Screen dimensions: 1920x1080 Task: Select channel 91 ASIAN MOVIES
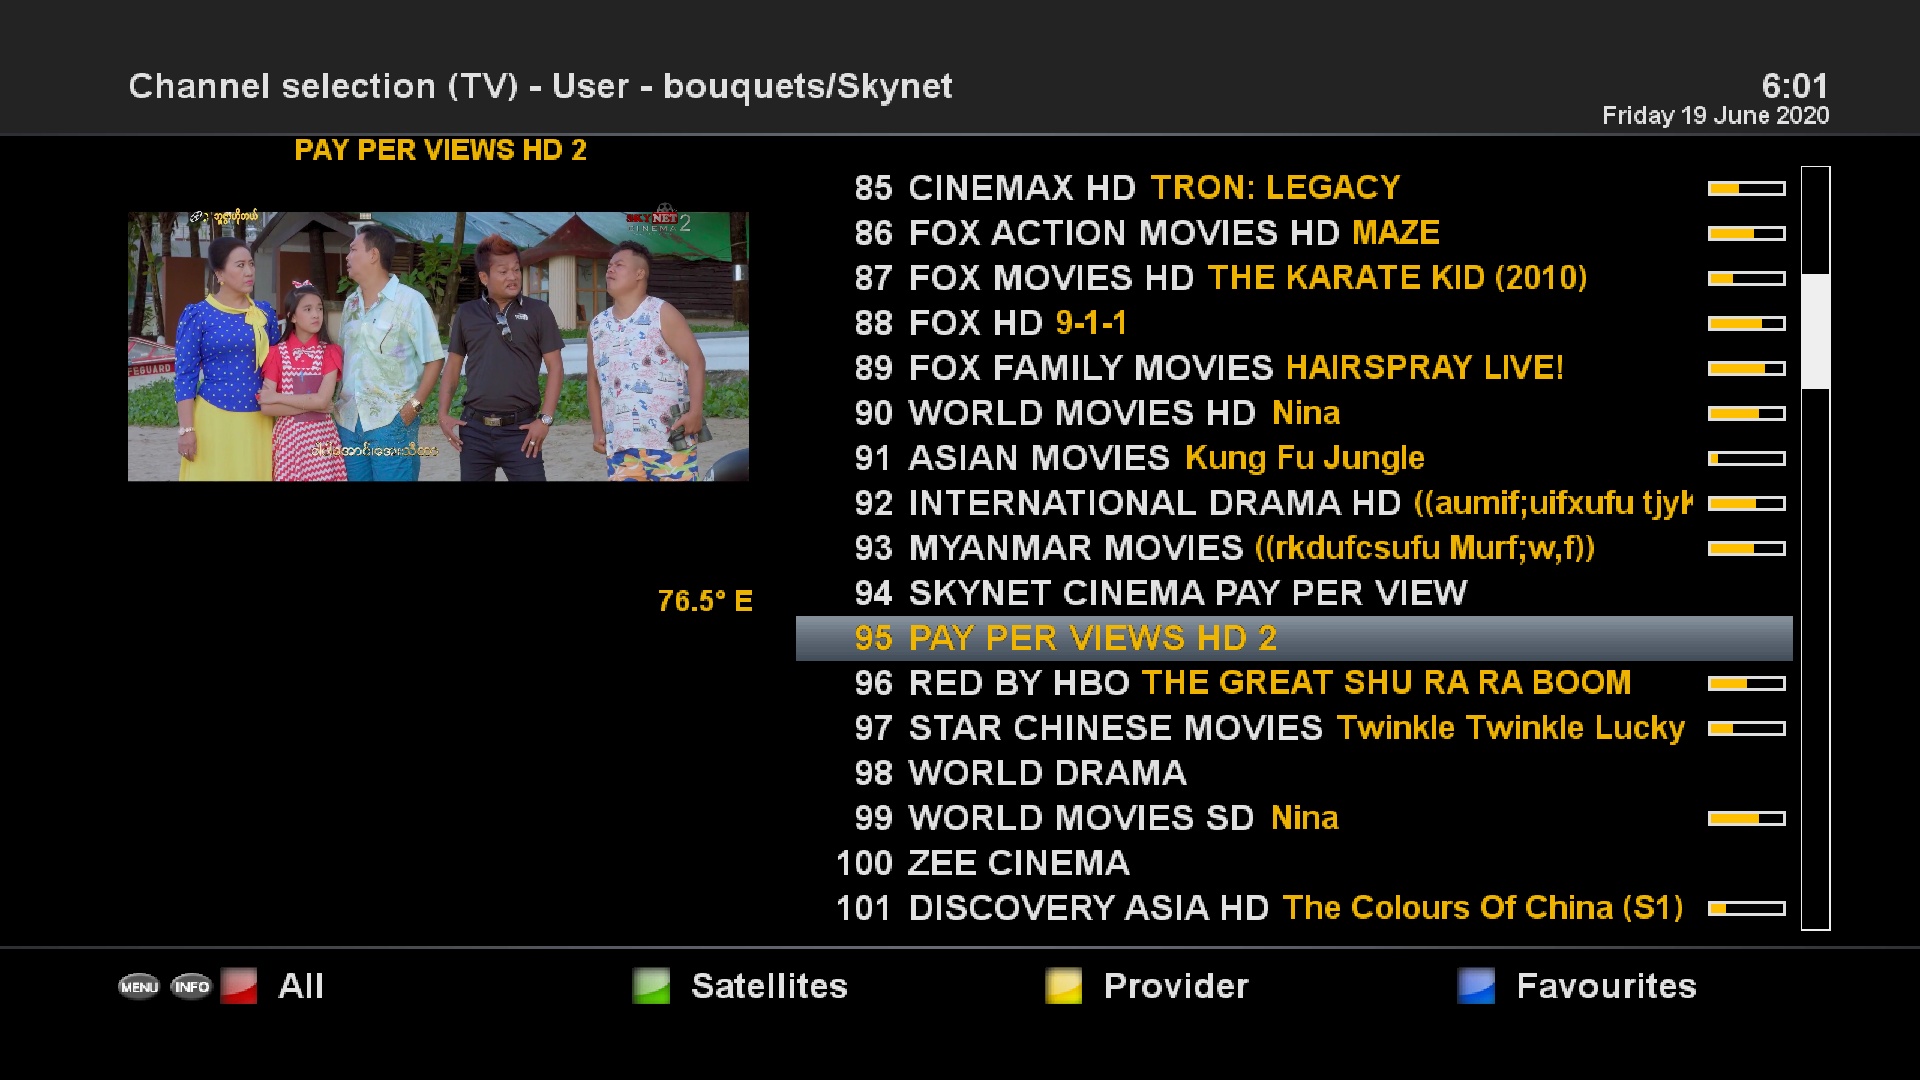pyautogui.click(x=1294, y=458)
